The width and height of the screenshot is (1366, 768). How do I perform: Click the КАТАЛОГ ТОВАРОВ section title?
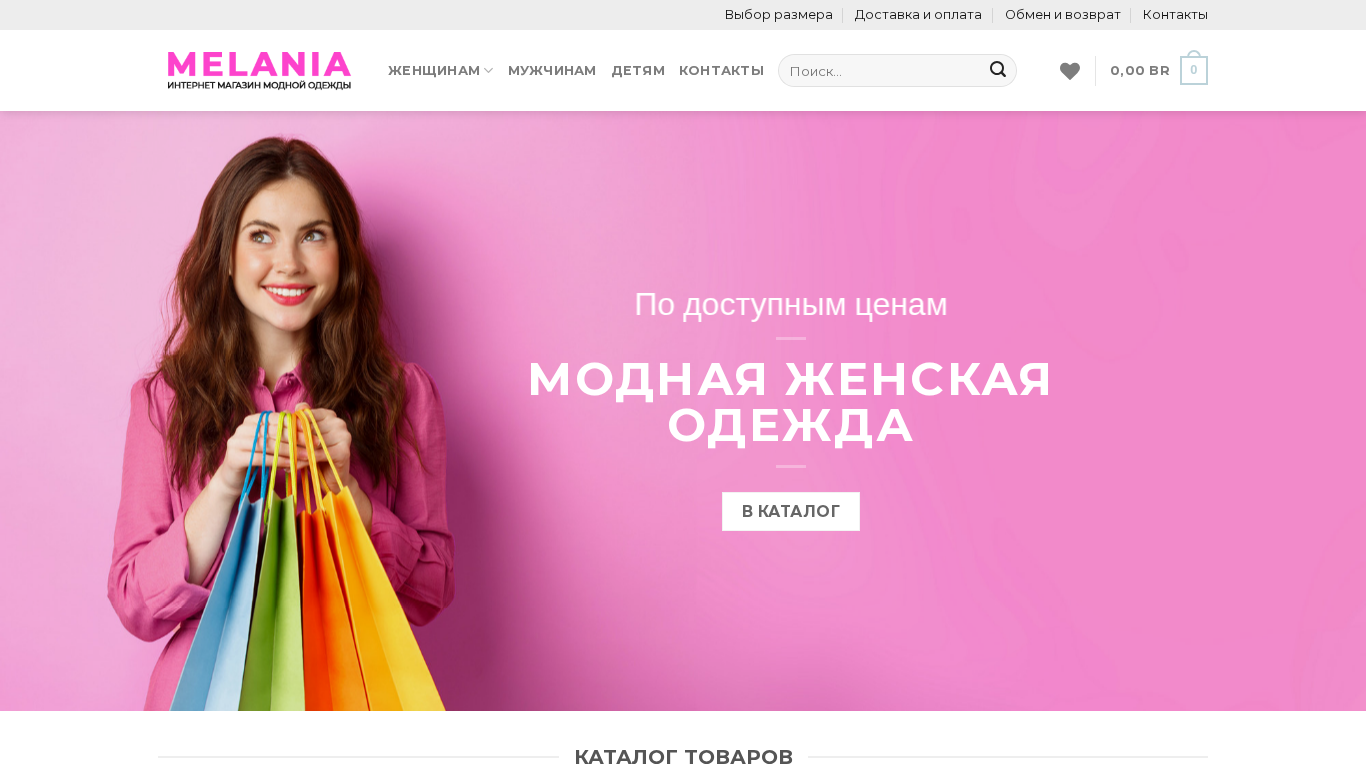683,757
